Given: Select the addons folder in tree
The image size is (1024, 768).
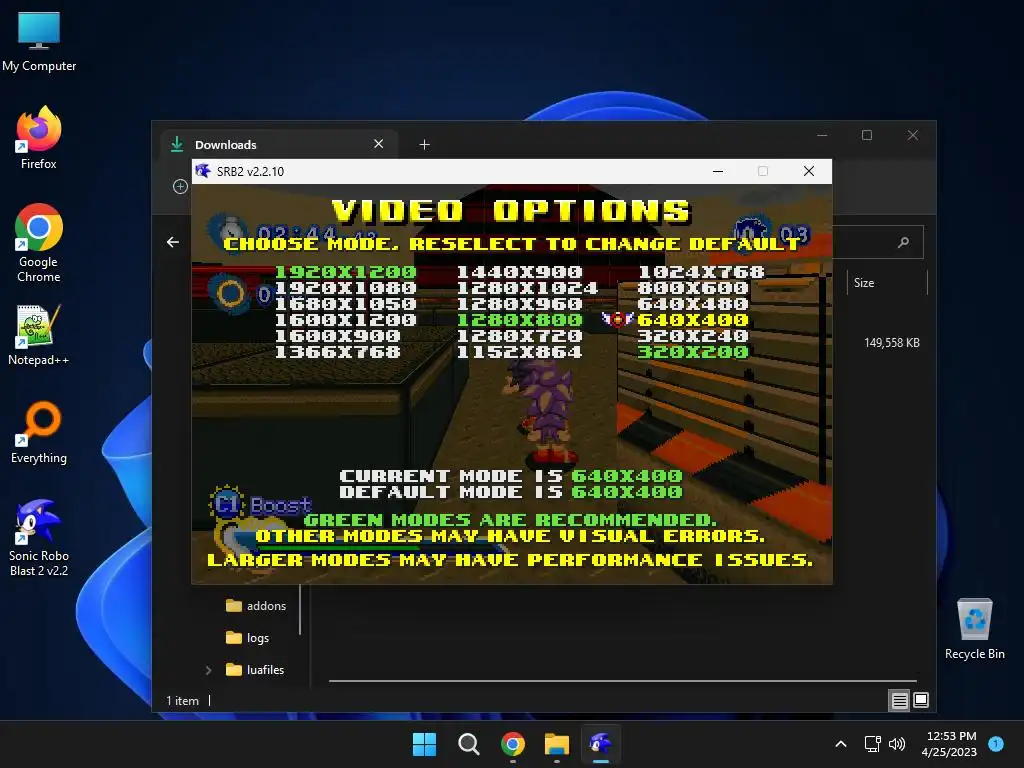Looking at the screenshot, I should [x=256, y=606].
